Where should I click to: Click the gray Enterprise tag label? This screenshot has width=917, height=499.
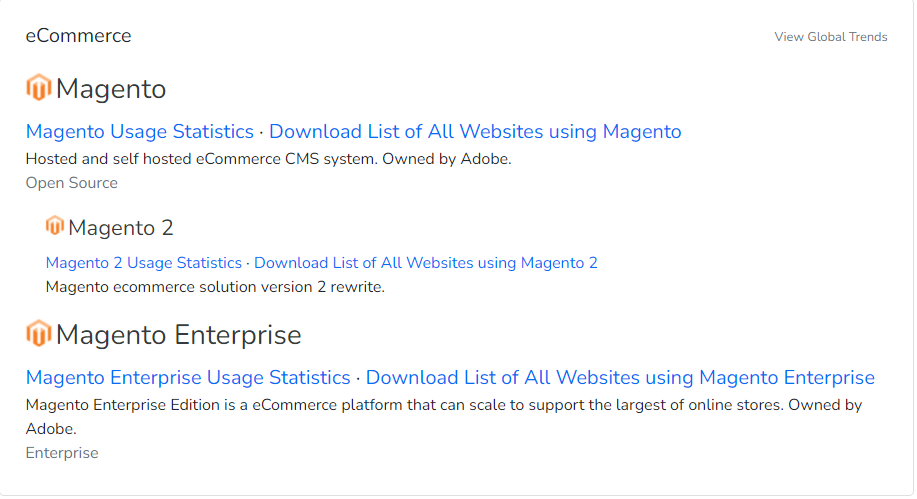pyautogui.click(x=62, y=453)
